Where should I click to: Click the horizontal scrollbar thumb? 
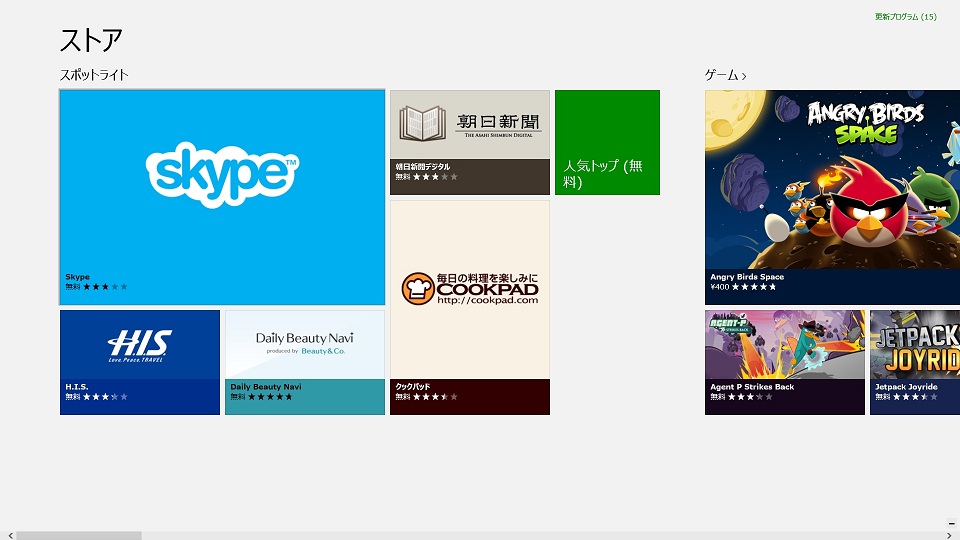click(78, 535)
